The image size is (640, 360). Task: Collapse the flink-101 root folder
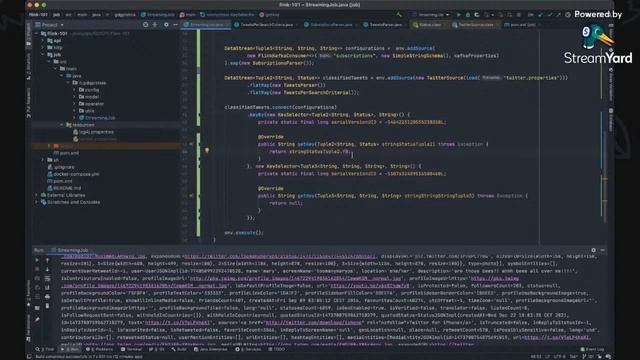click(37, 33)
